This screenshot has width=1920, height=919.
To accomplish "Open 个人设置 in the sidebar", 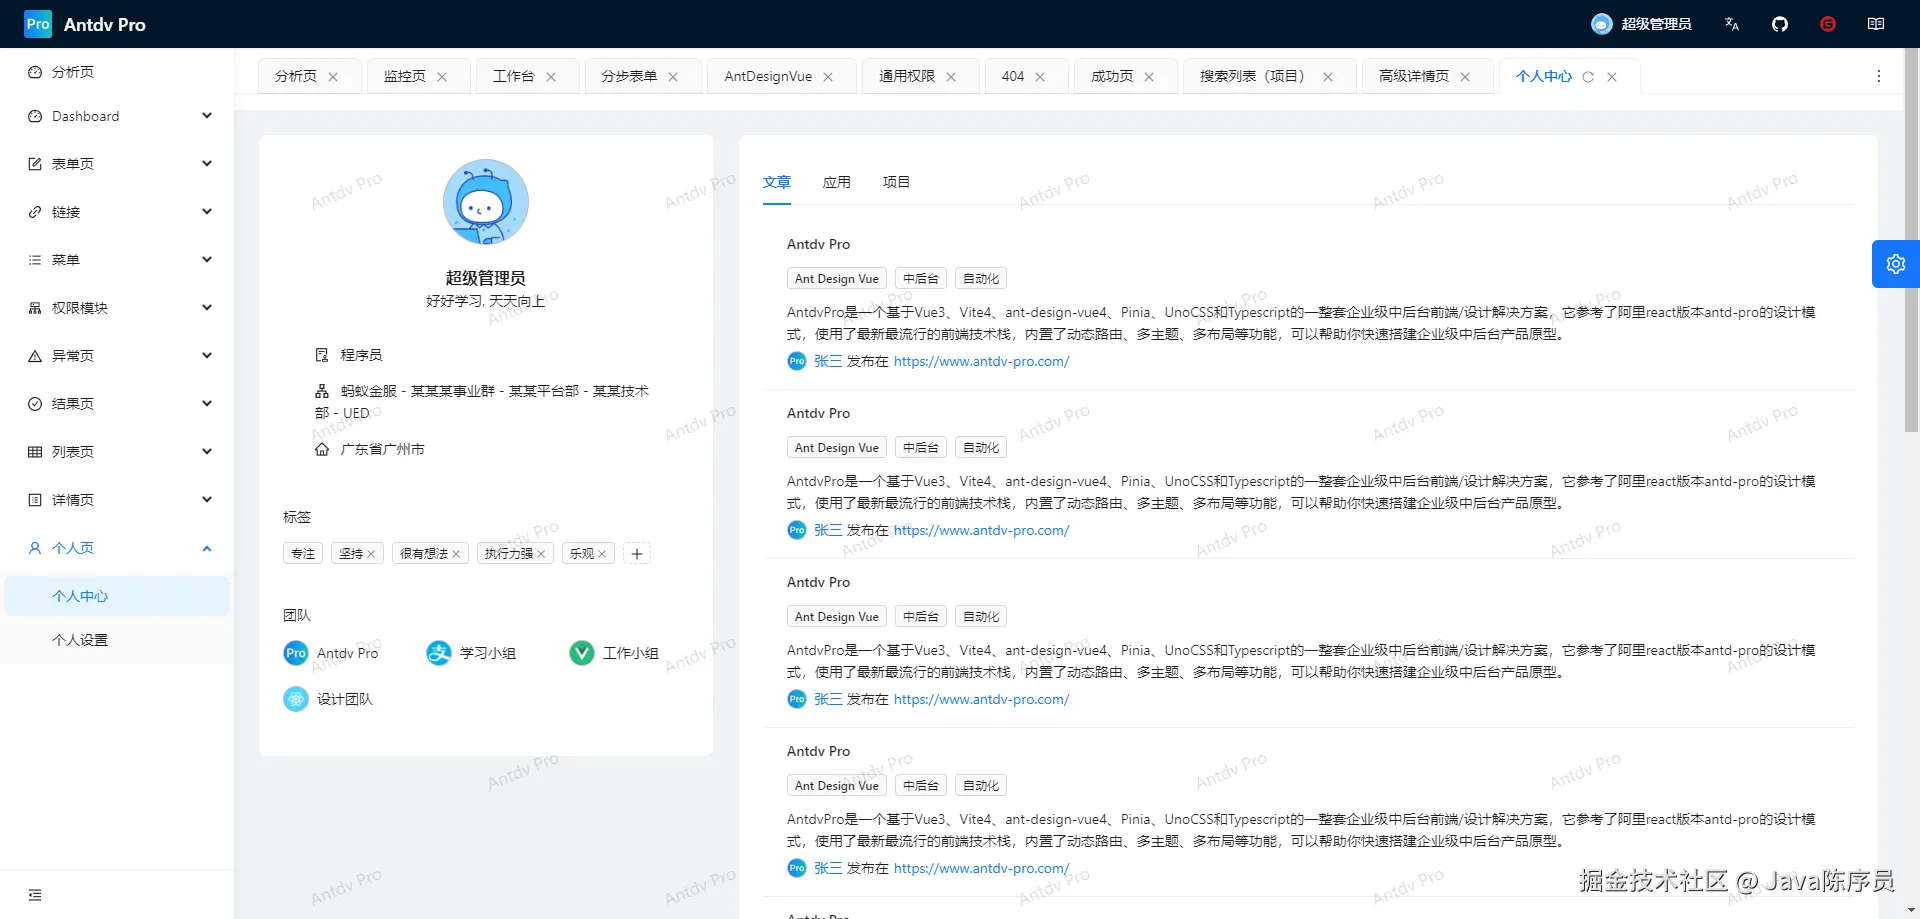I will tap(117, 640).
